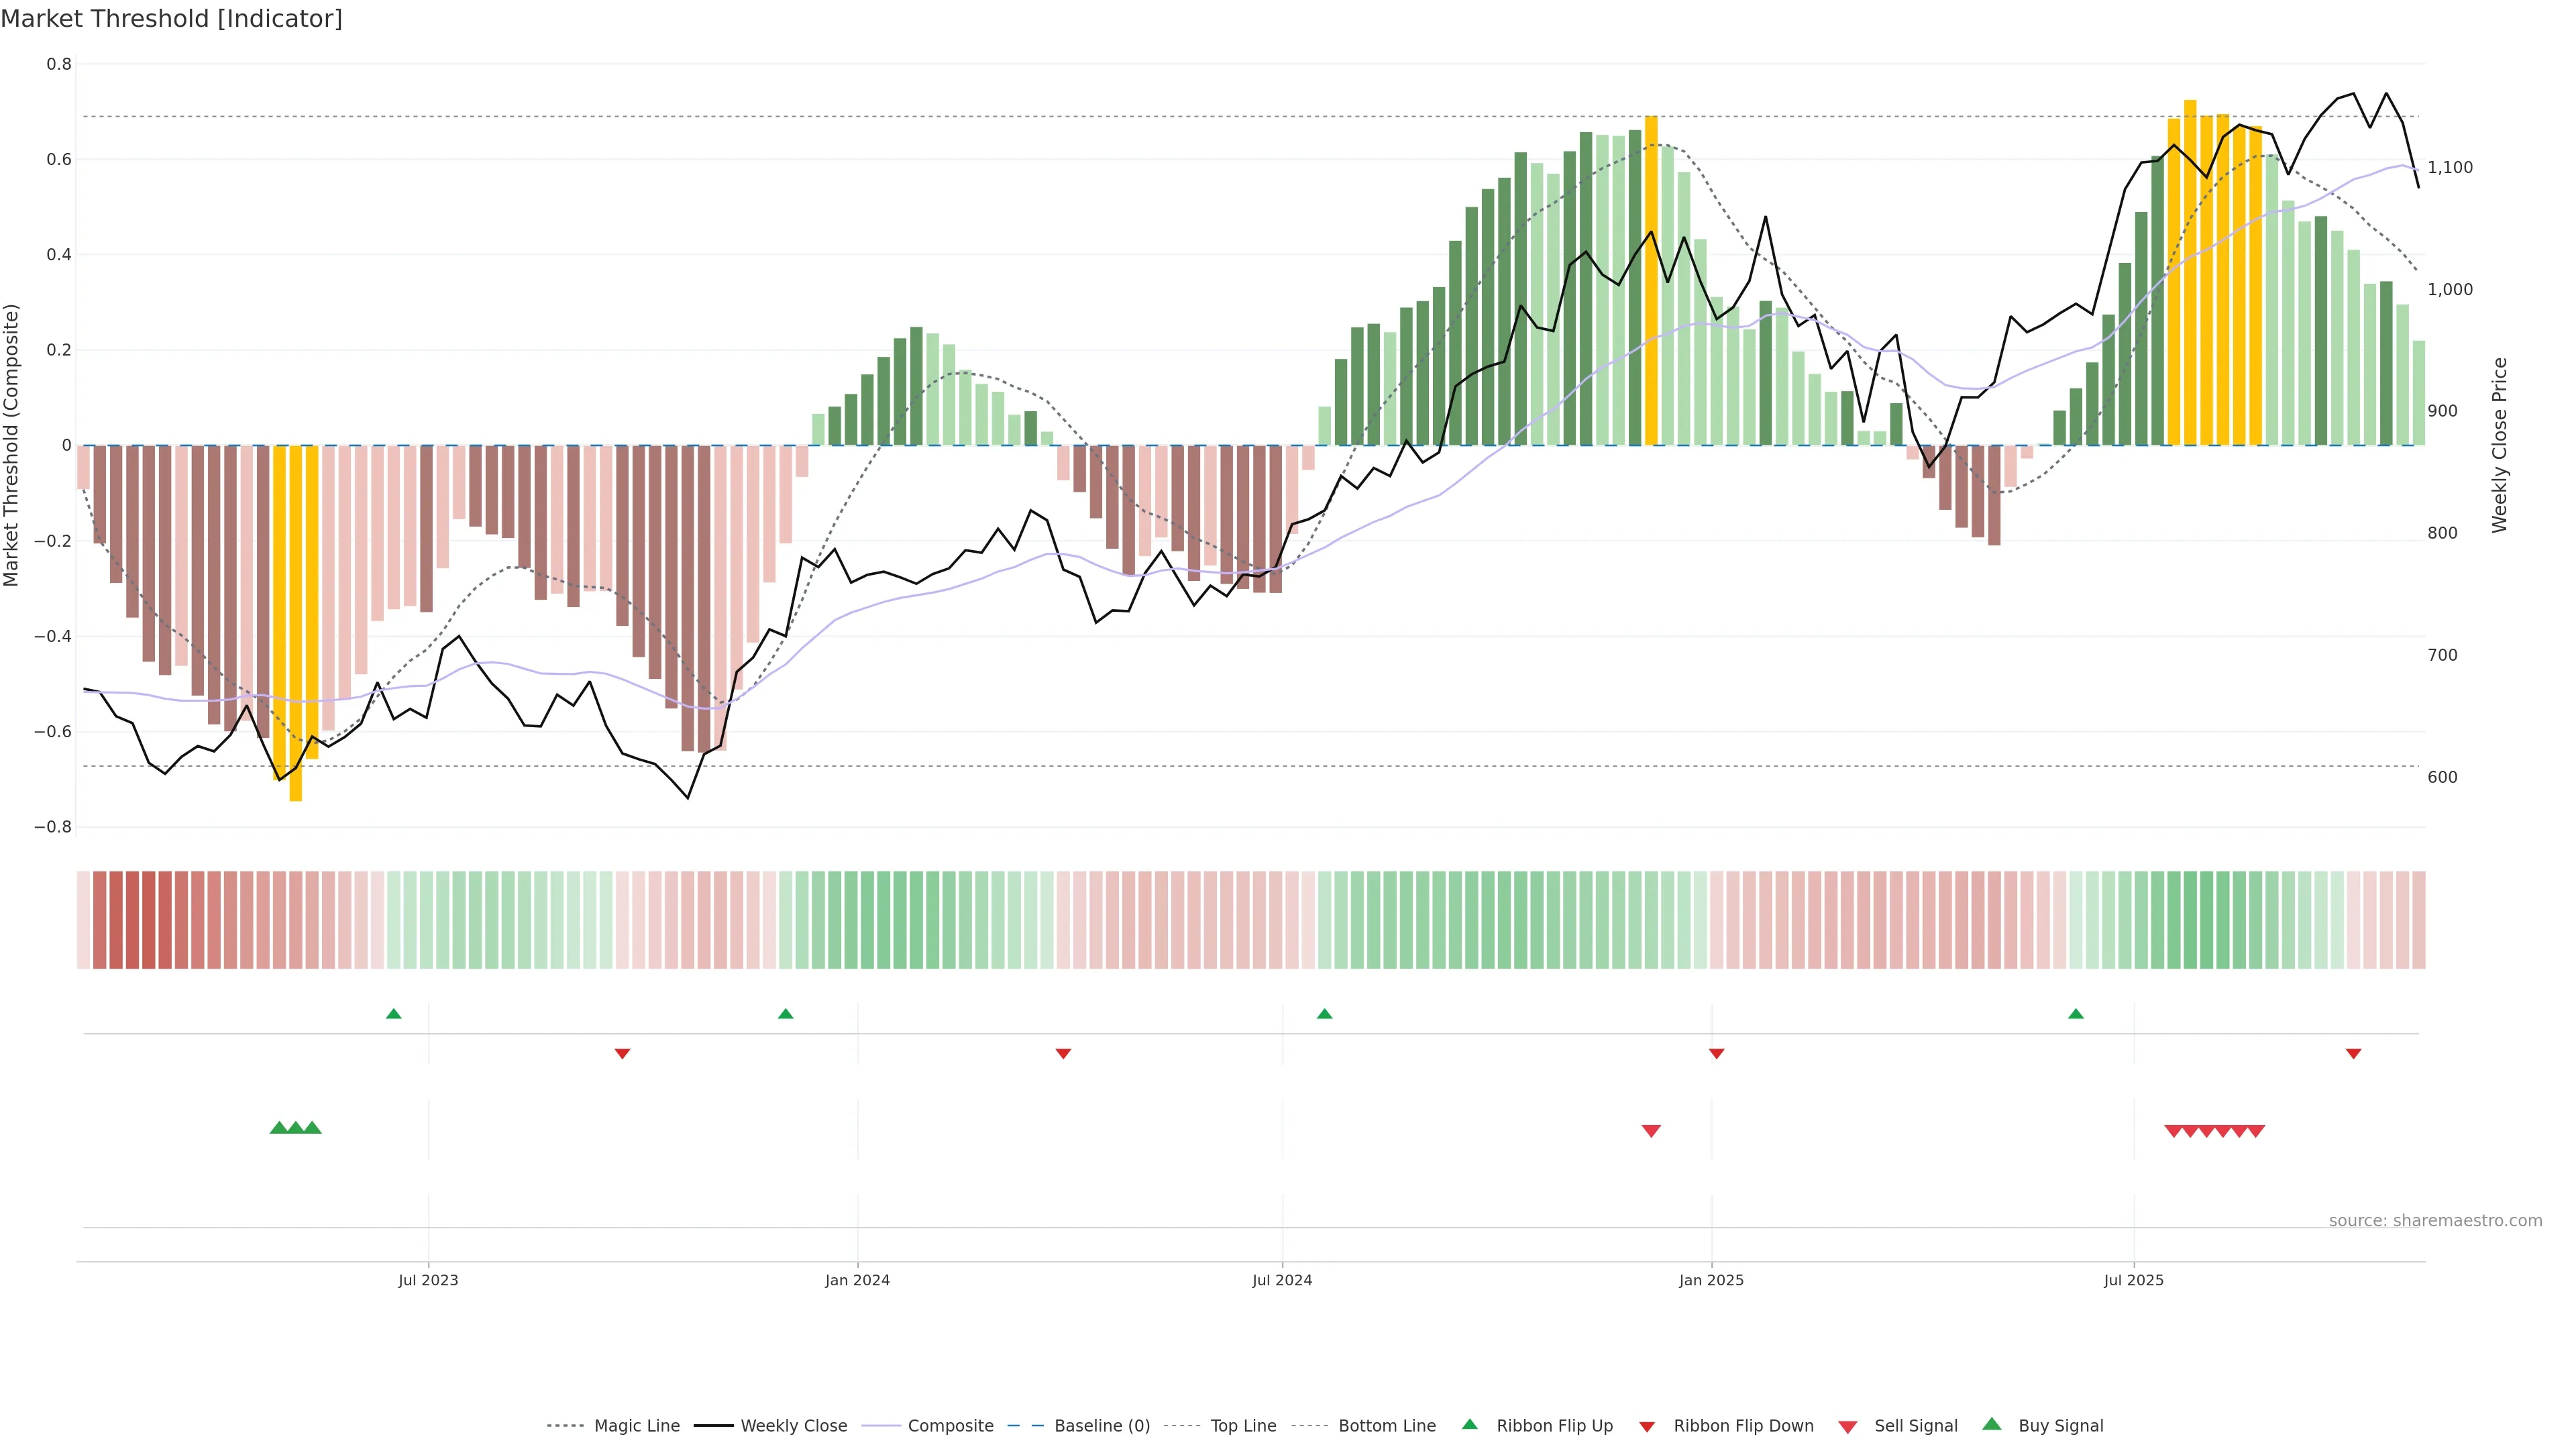2576x1449 pixels.
Task: Click the ribbon flip up marker before Jul 2023
Action: (x=394, y=1014)
